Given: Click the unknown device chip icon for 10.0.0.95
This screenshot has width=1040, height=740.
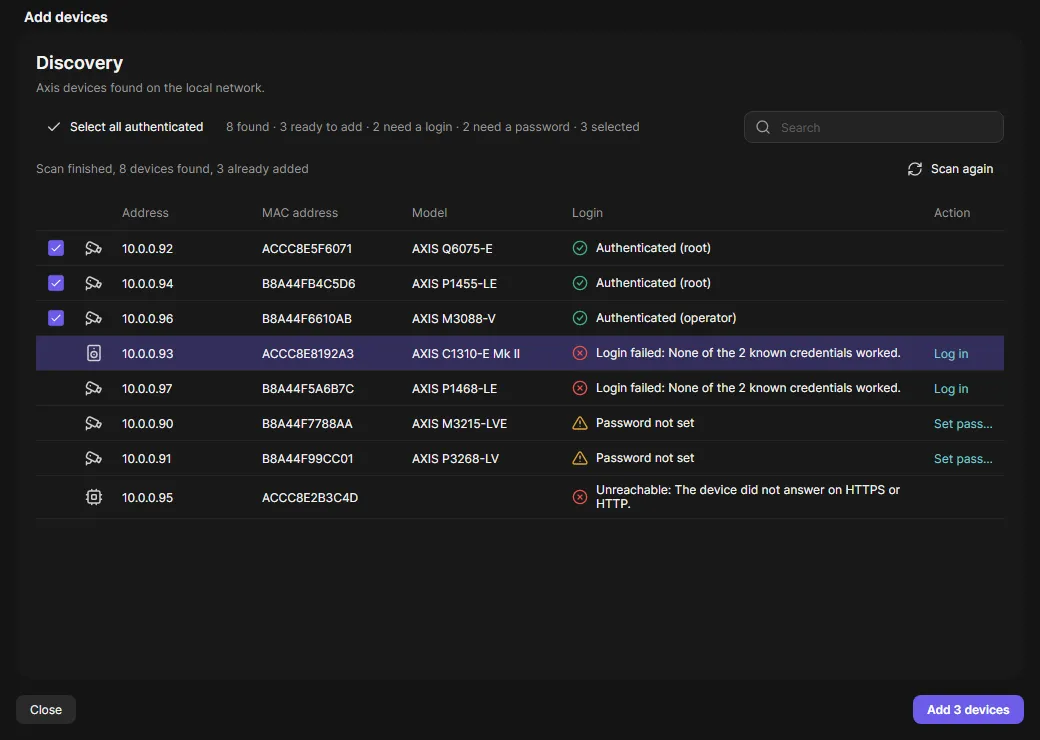Looking at the screenshot, I should [94, 497].
